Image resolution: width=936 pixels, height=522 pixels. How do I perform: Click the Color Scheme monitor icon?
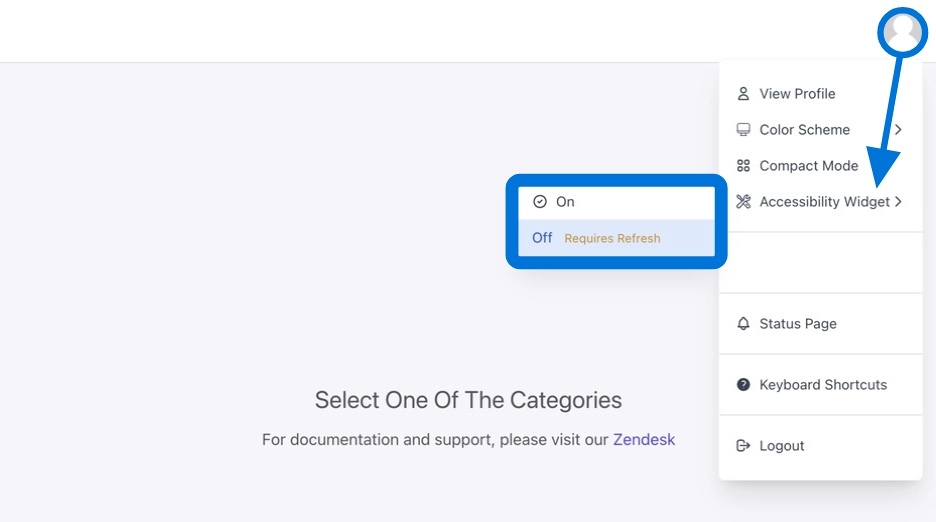pyautogui.click(x=743, y=130)
